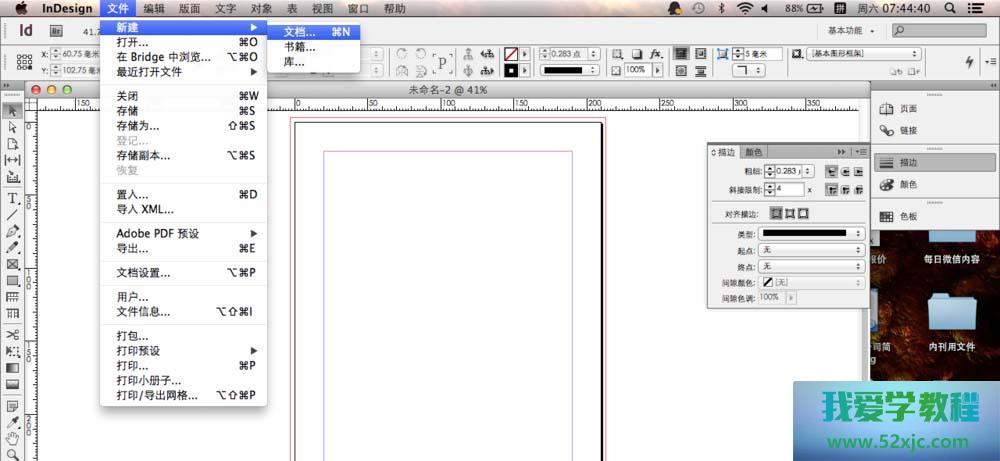This screenshot has height=461, width=1000.
Task: Select the Type tool in the toolbox
Action: point(13,198)
